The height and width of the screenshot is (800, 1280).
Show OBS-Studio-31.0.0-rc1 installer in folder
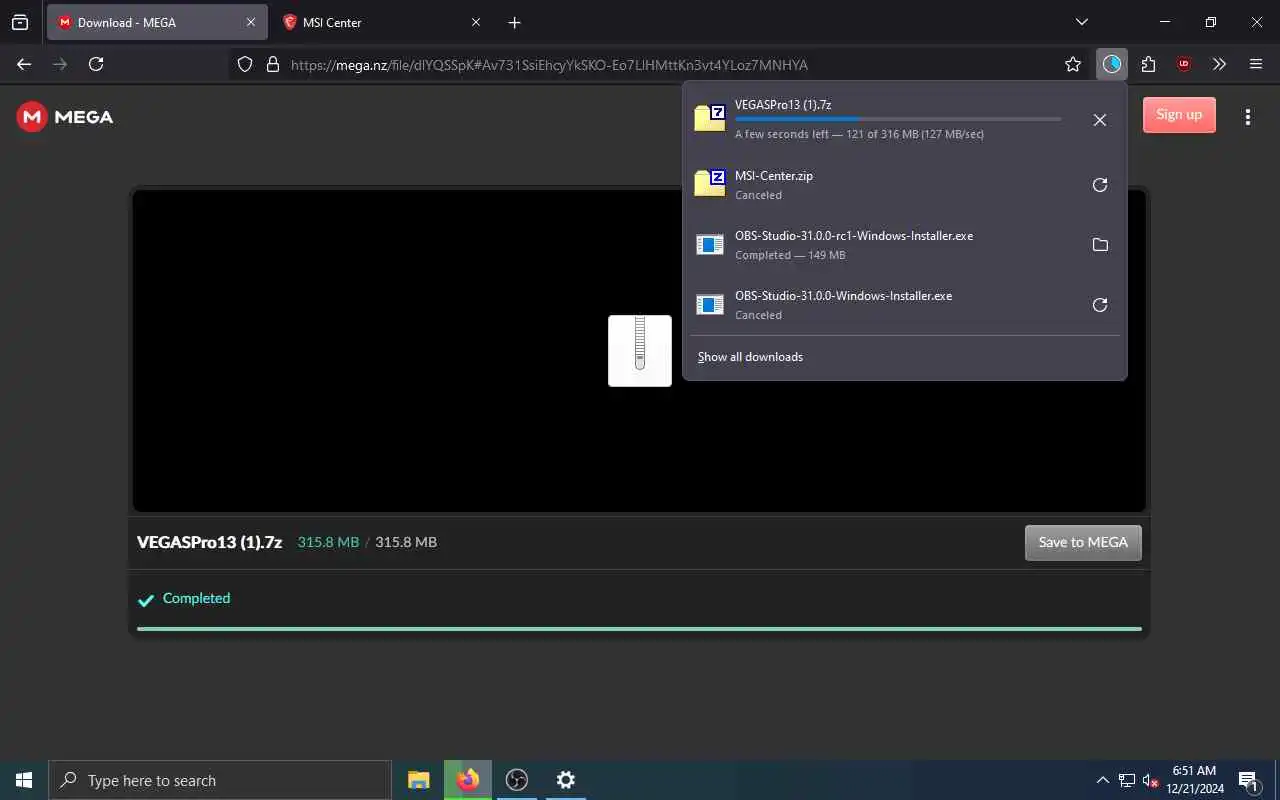(x=1099, y=245)
